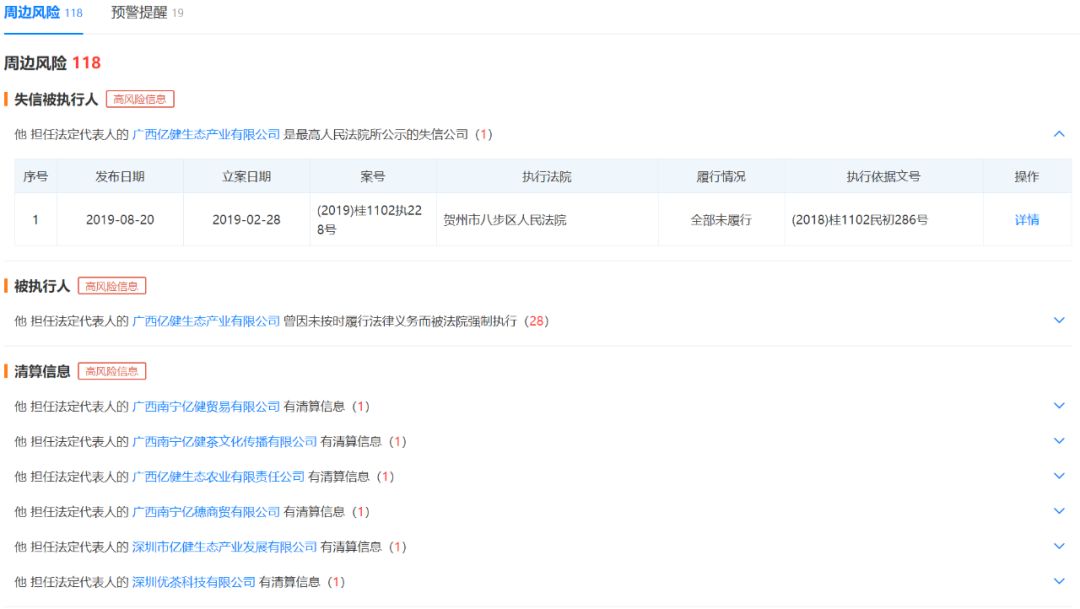The height and width of the screenshot is (609, 1080).
Task: Expand 深圳市亿健生态产业发展有限公司 清算信息 row
Action: (1059, 547)
